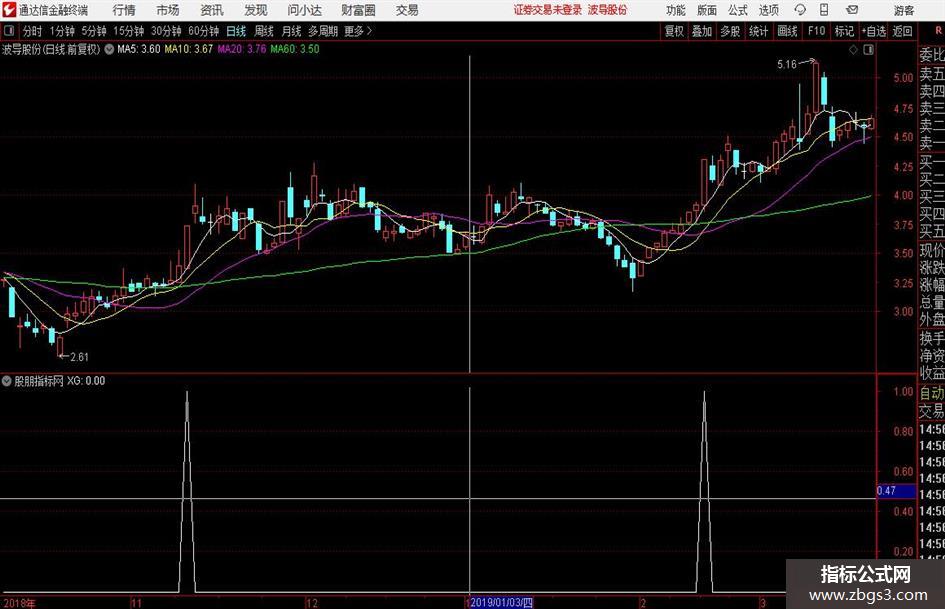Click the 波导股份 stock name in title bar
Viewport: 945px width, 609px height.
coord(607,10)
